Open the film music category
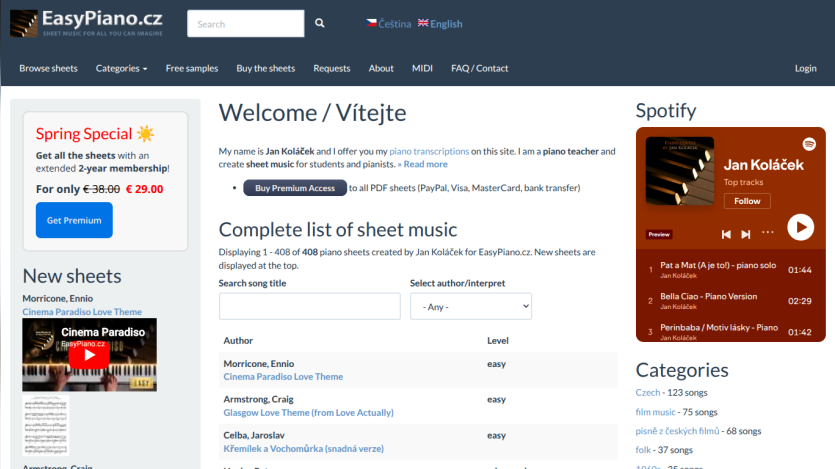Screen dimensions: 835x469 655,412
